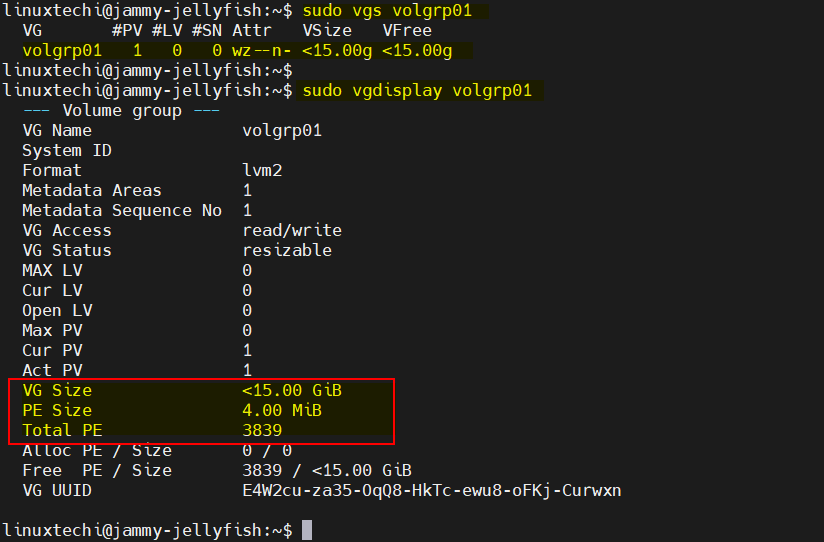824x542 pixels.
Task: Click the VG Name value 'volgrp01'
Action: click(x=282, y=130)
